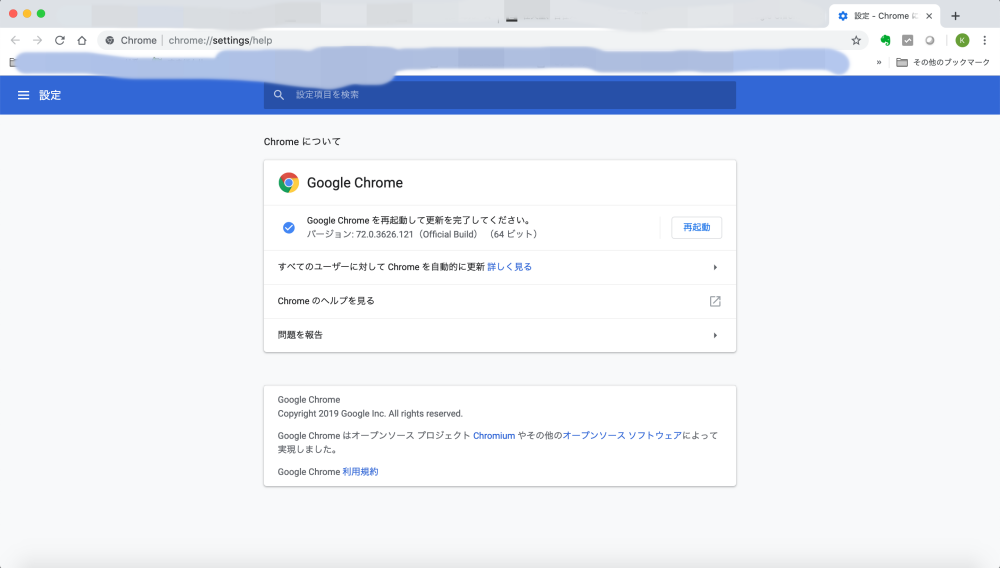Open the その他のブックマーク folder
Image resolution: width=1000 pixels, height=568 pixels.
tap(943, 62)
